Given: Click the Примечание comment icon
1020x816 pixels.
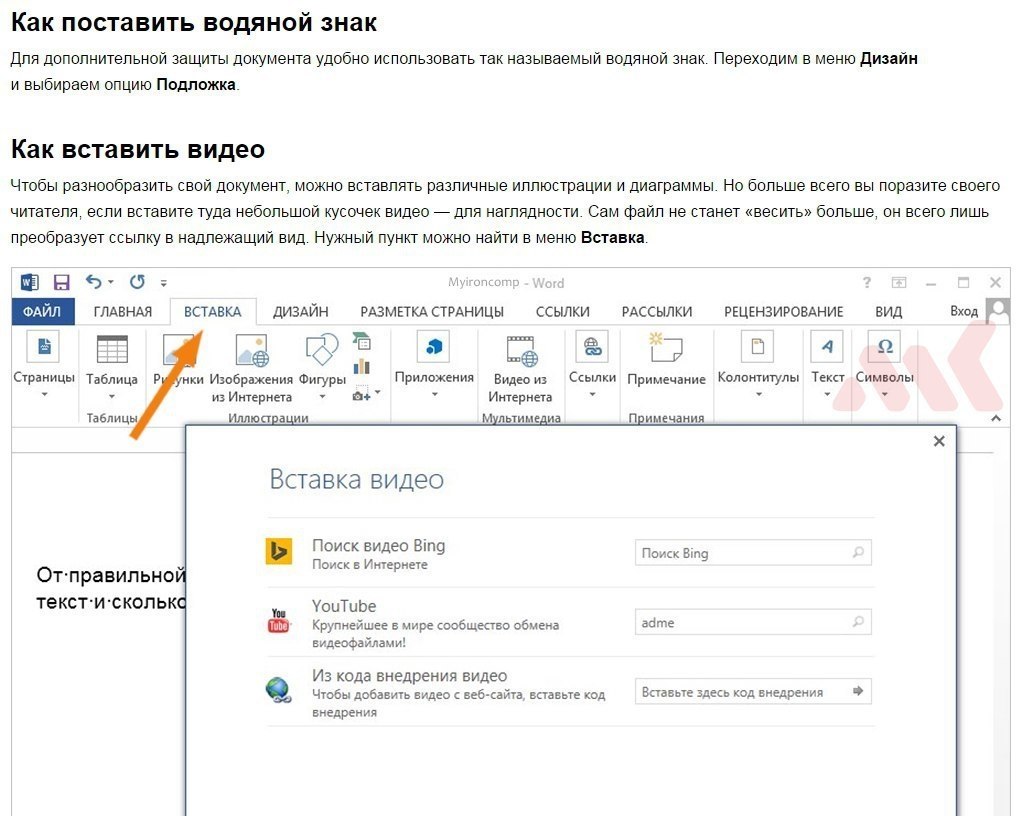Looking at the screenshot, I should click(x=666, y=347).
